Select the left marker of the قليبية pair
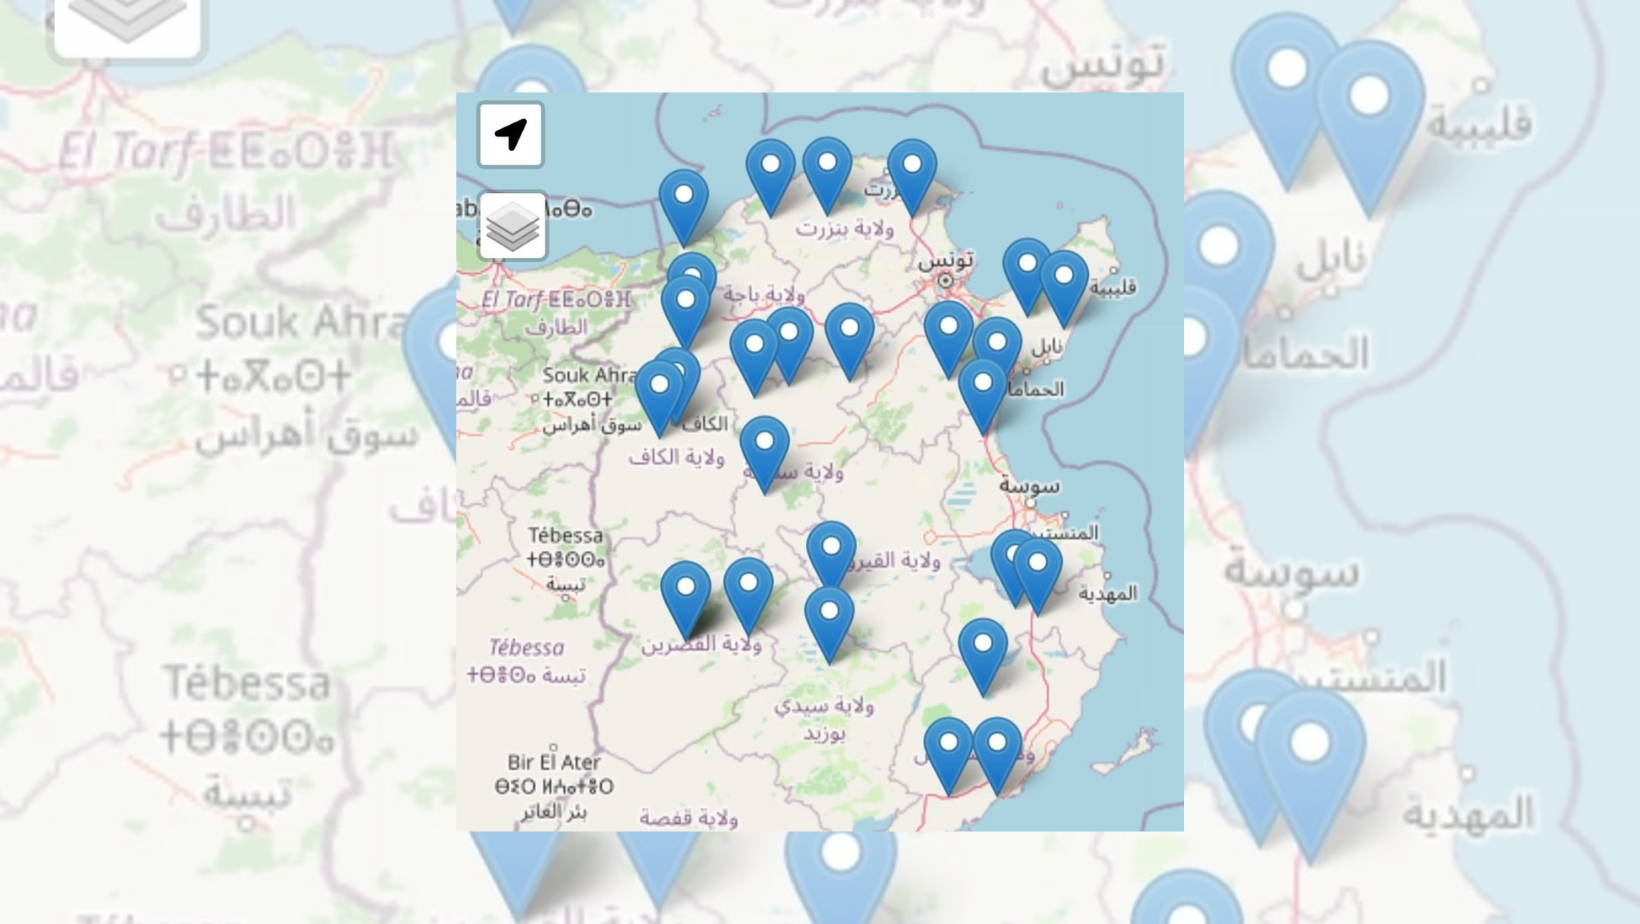Image resolution: width=1640 pixels, height=924 pixels. pos(1027,277)
